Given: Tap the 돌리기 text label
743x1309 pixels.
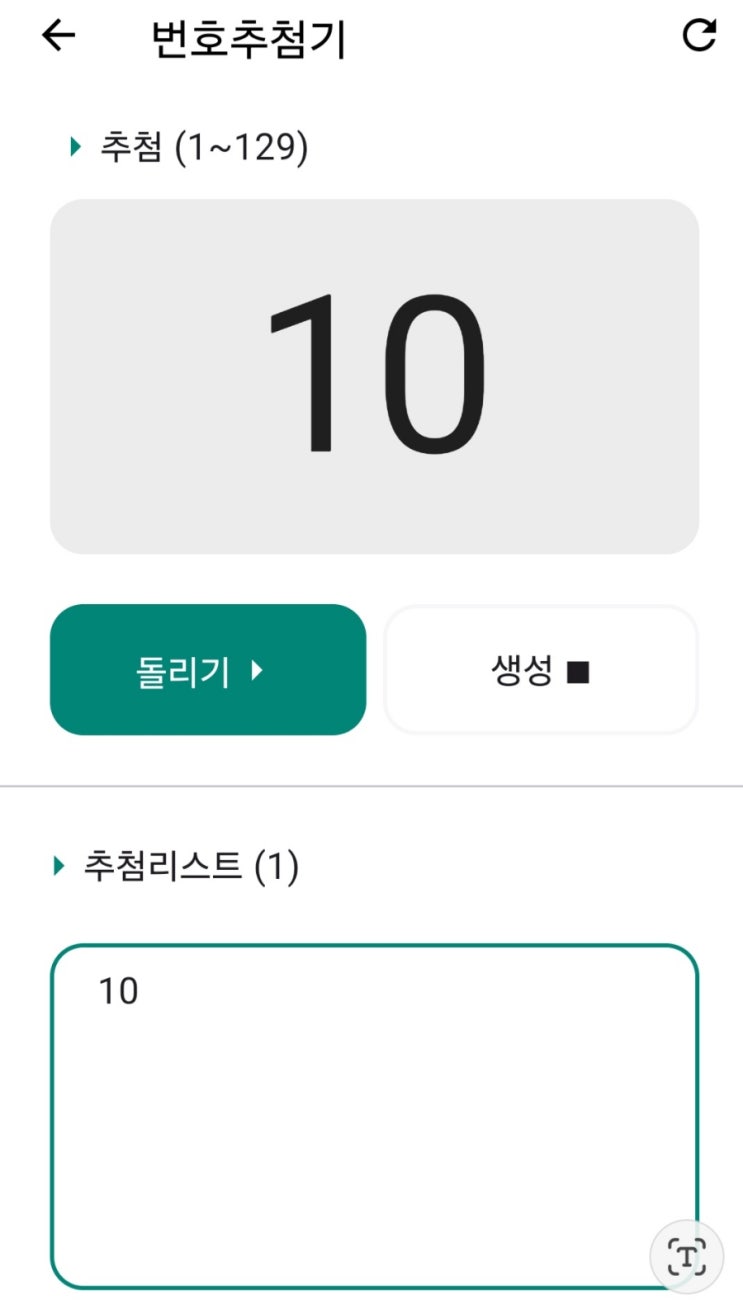Looking at the screenshot, I should 183,672.
